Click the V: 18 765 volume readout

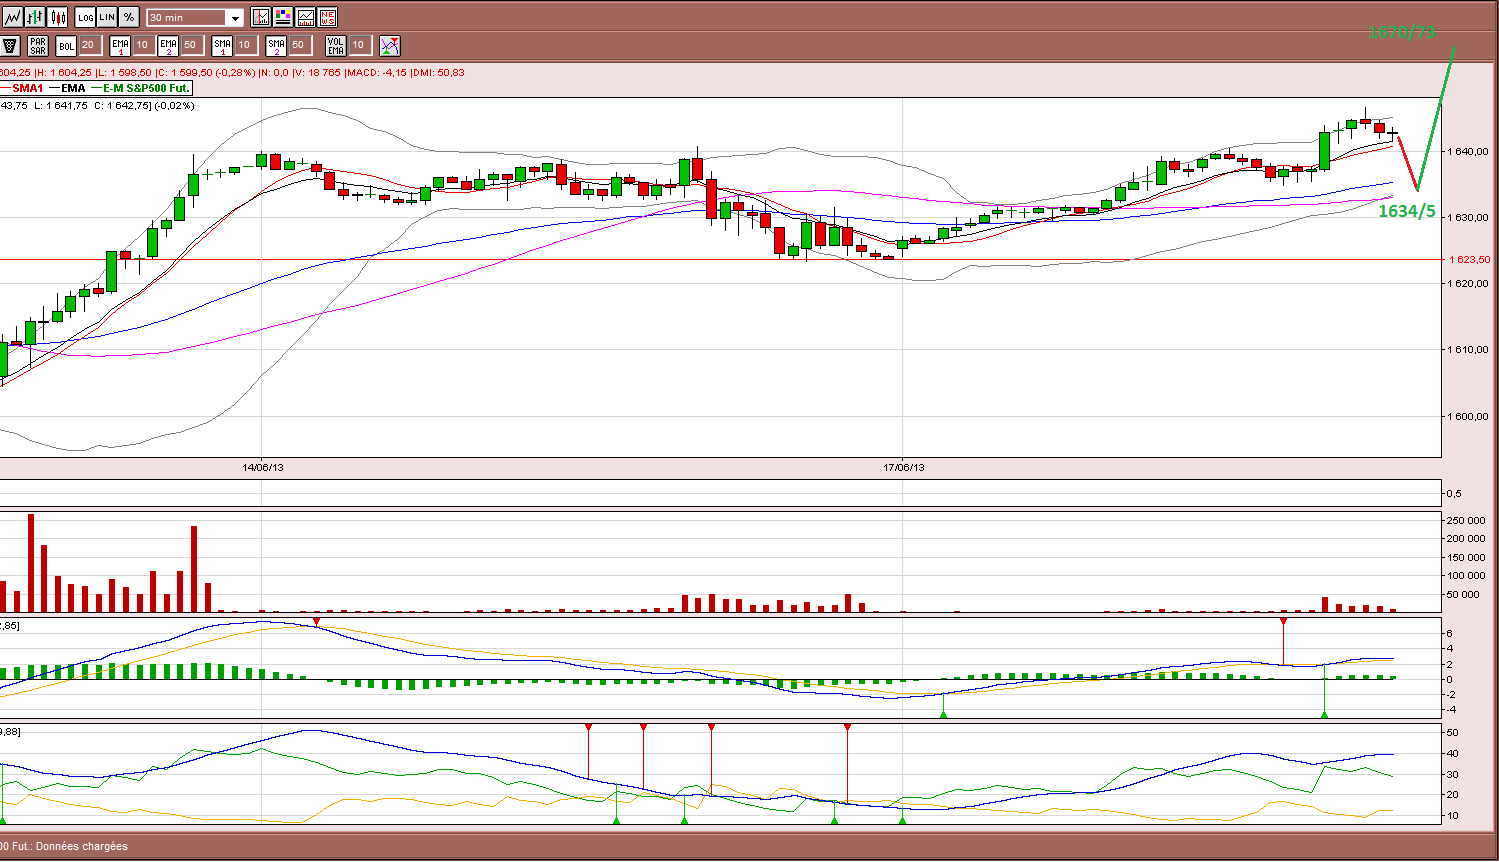click(317, 73)
